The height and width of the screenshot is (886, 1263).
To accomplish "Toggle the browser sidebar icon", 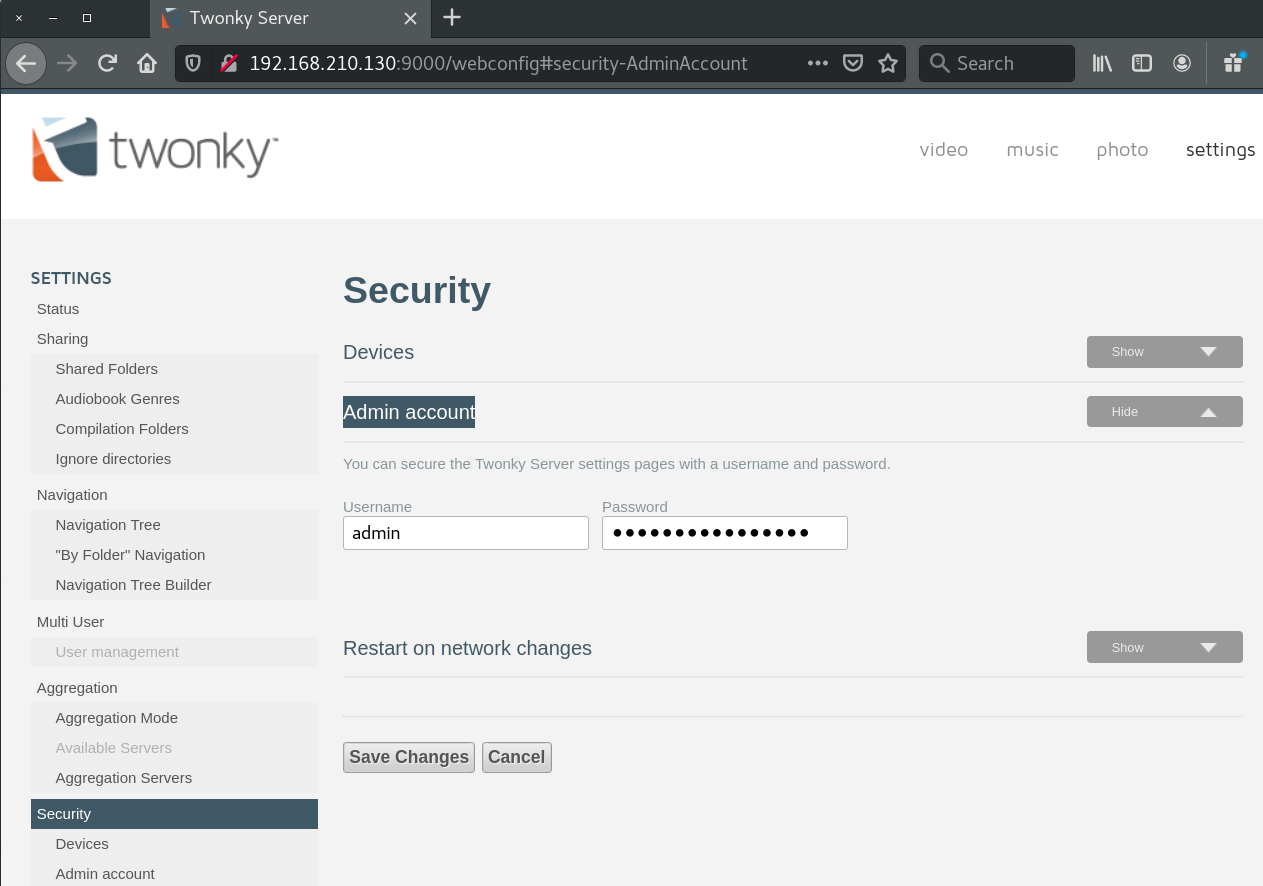I will (x=1142, y=63).
